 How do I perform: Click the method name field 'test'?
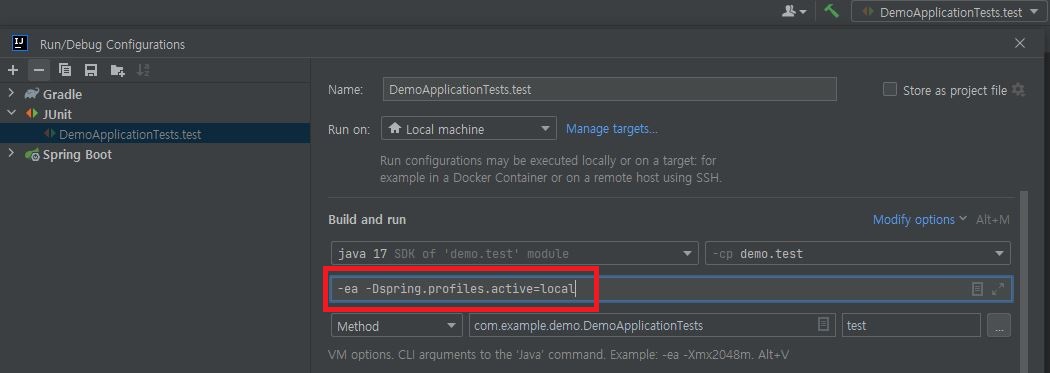[911, 325]
